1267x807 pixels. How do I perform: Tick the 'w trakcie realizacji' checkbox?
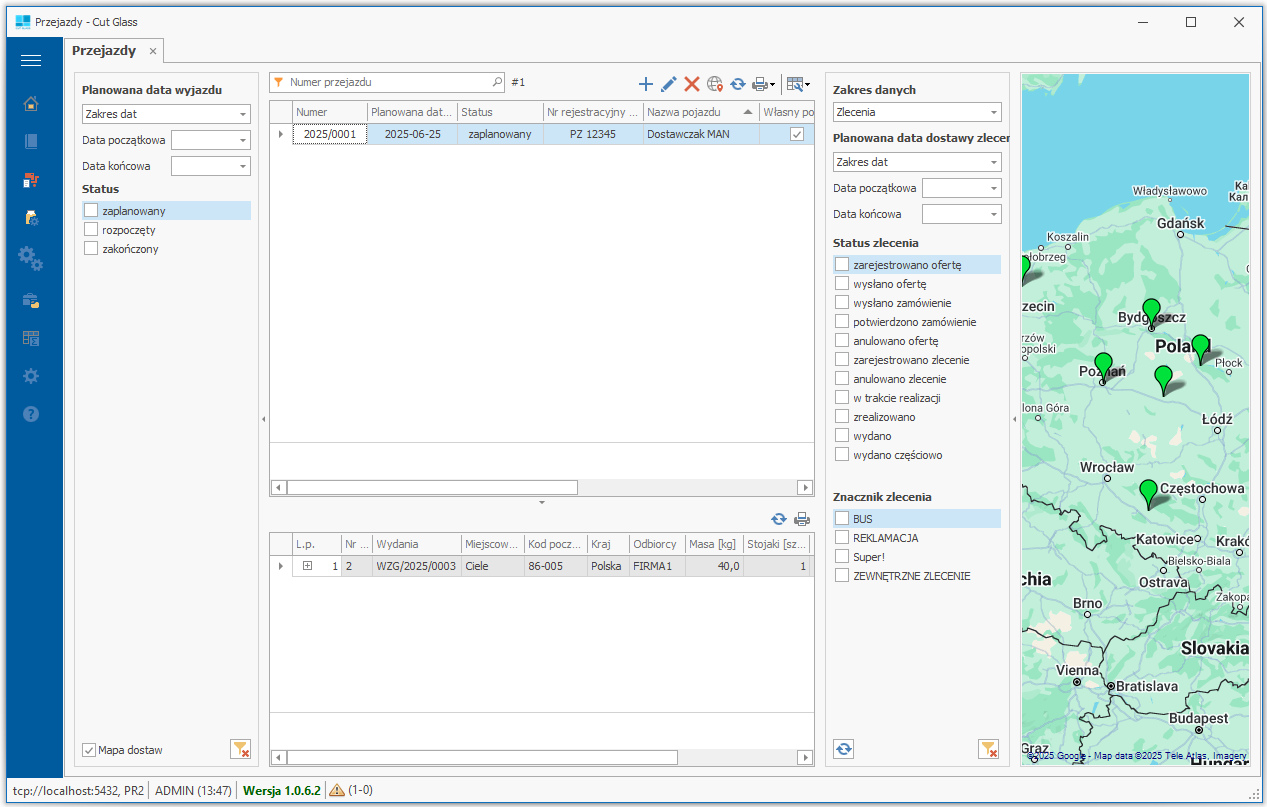(x=842, y=398)
